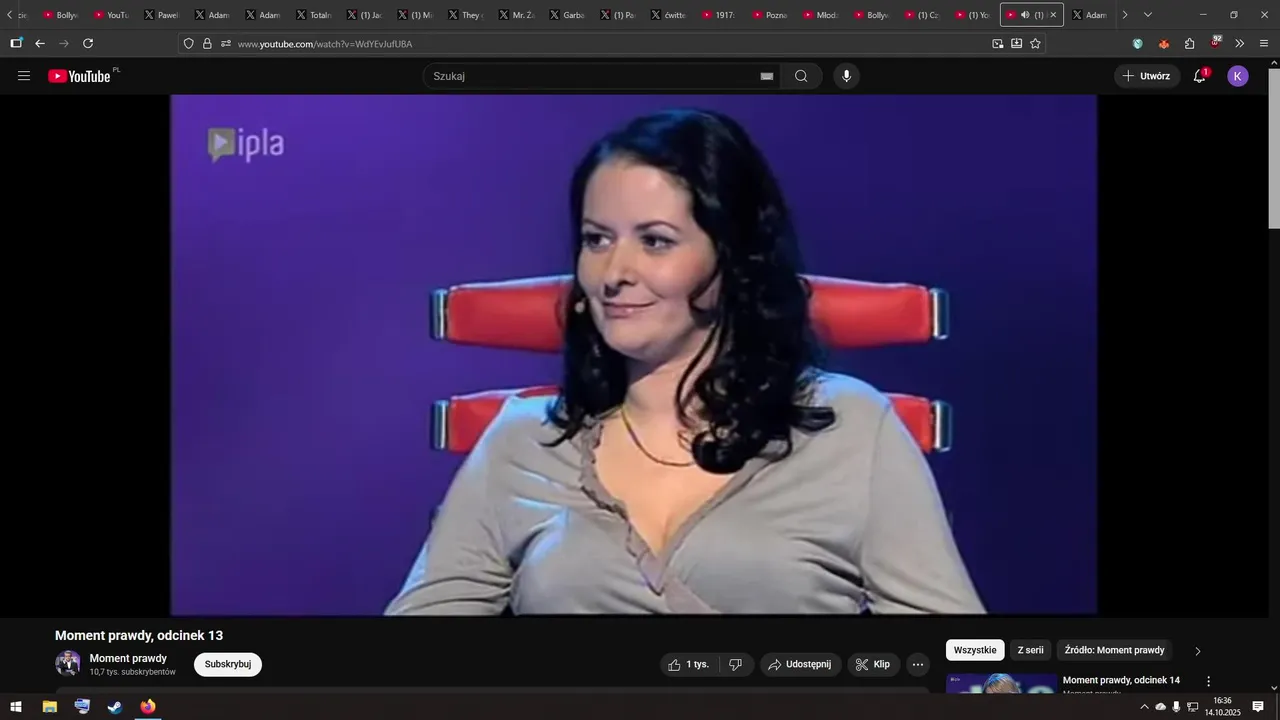
Task: Subscribe with the Subskrybuj button
Action: point(228,664)
